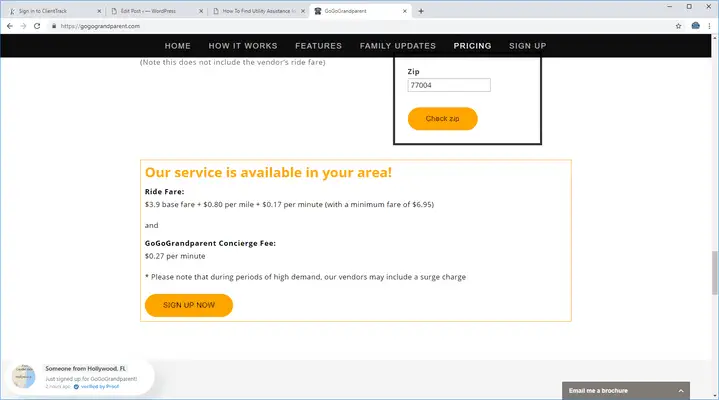Click the vendor's ride fare note text
This screenshot has height=400, width=719.
(232, 62)
